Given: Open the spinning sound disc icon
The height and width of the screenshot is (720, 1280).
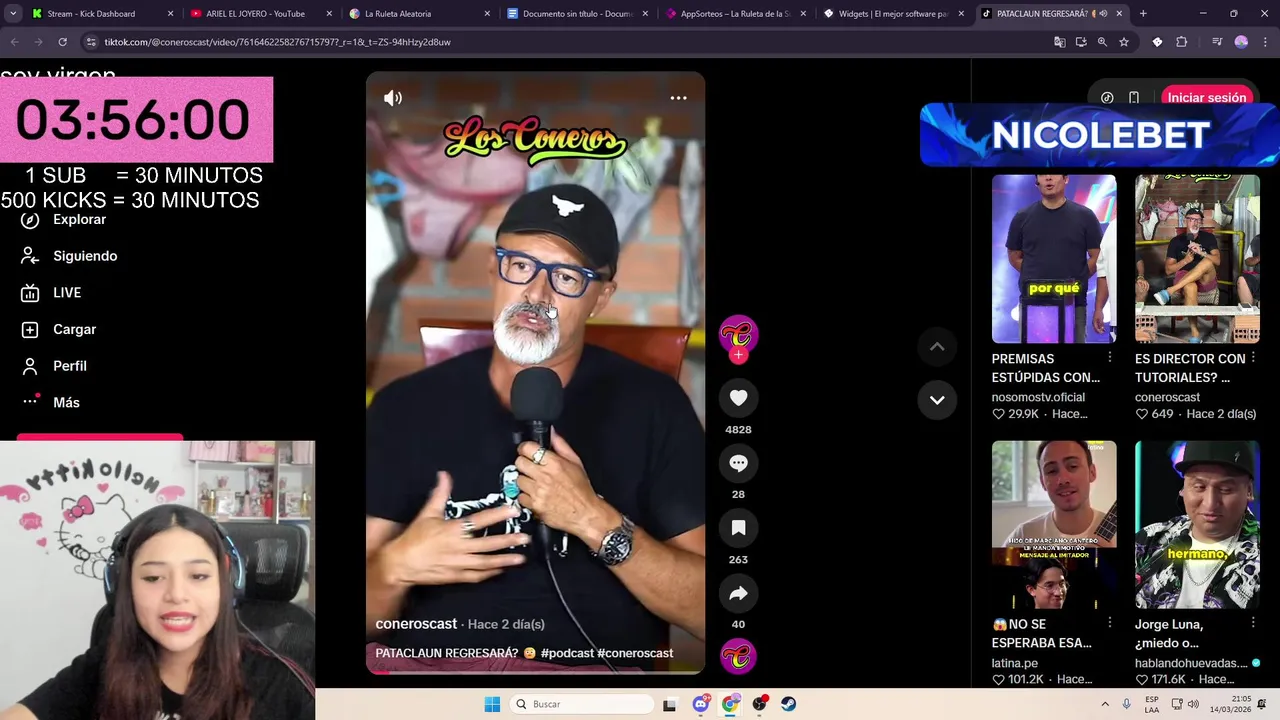Looking at the screenshot, I should [738, 657].
